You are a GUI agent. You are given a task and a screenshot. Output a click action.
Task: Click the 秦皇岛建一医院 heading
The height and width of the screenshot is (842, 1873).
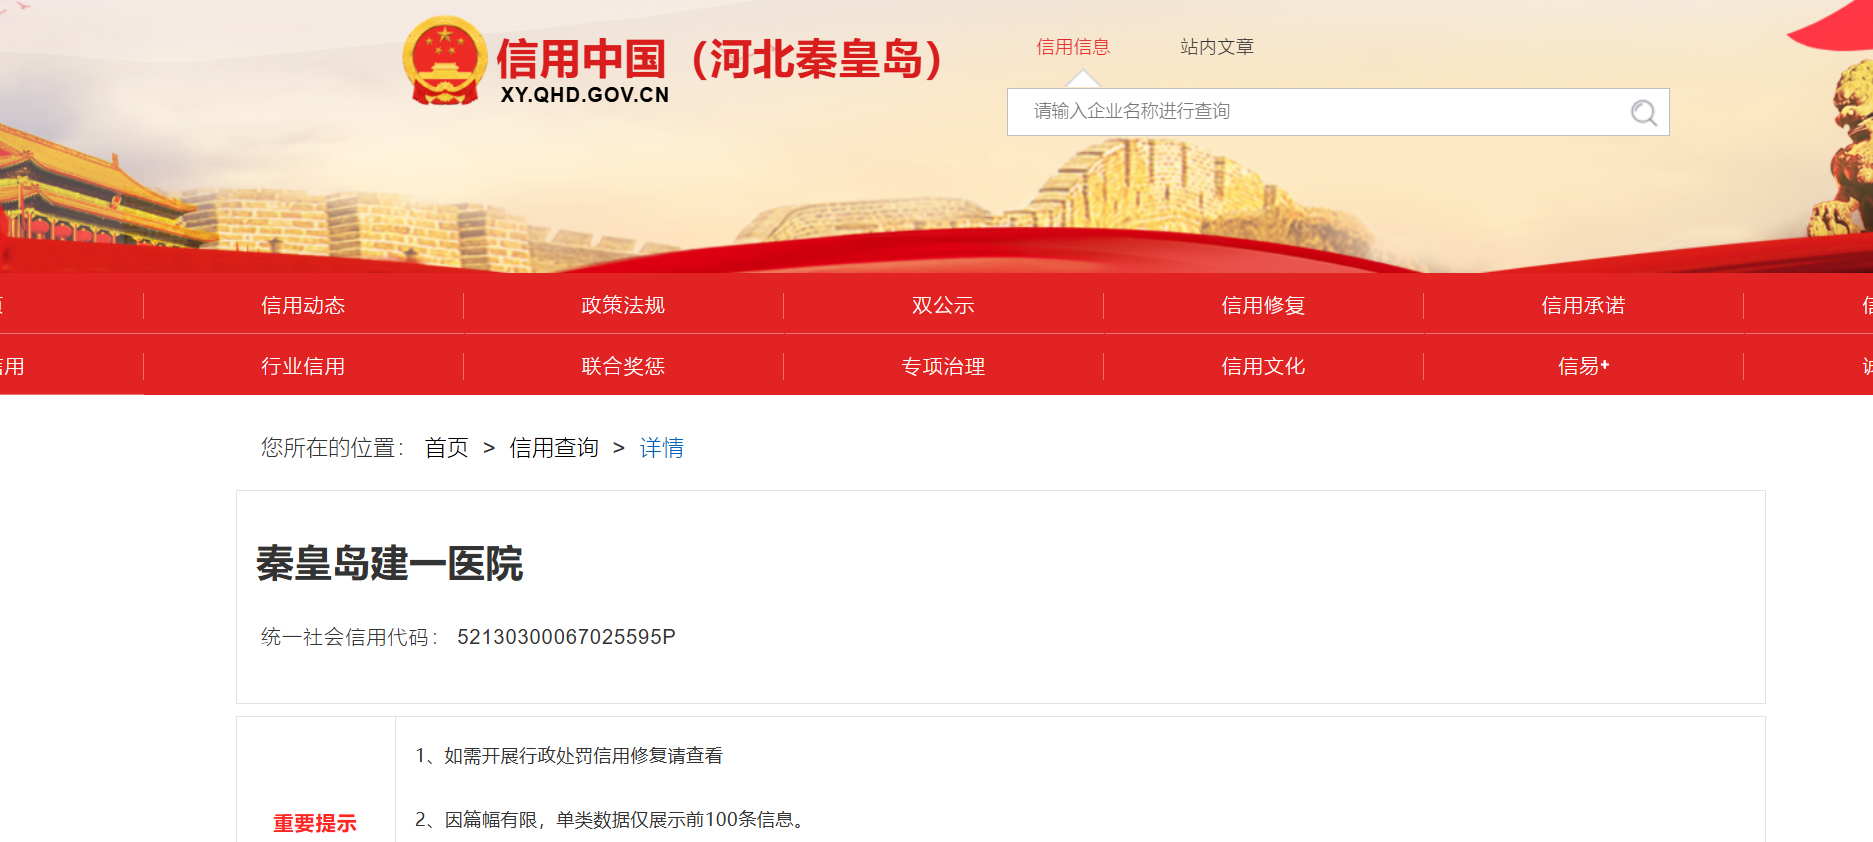(x=389, y=564)
